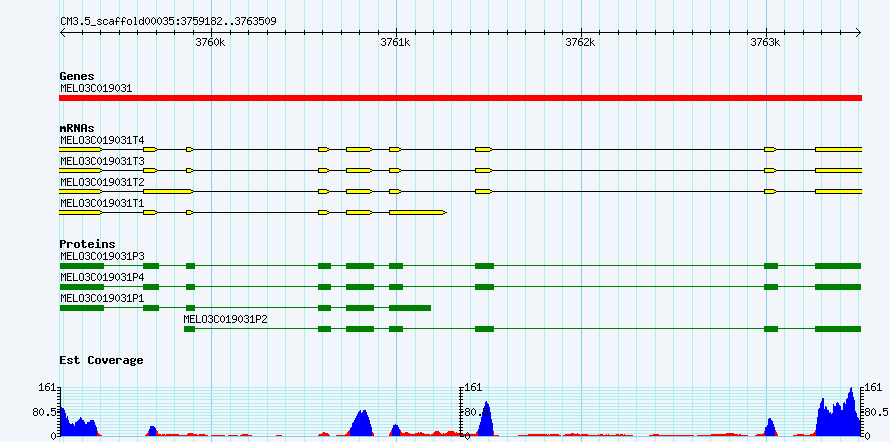Click the blue coverage peak near 3761.5k
Screen dimensions: 890x442
tap(486, 420)
